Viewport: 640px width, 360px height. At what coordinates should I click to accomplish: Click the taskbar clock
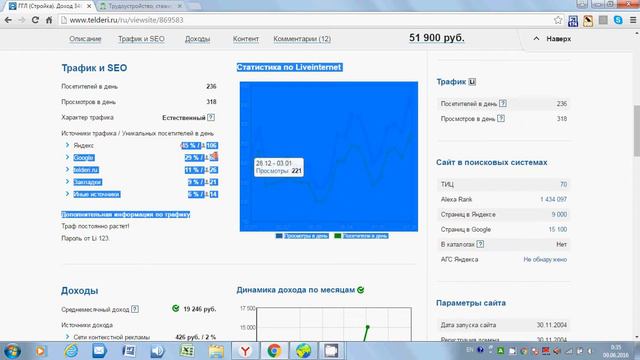616,351
